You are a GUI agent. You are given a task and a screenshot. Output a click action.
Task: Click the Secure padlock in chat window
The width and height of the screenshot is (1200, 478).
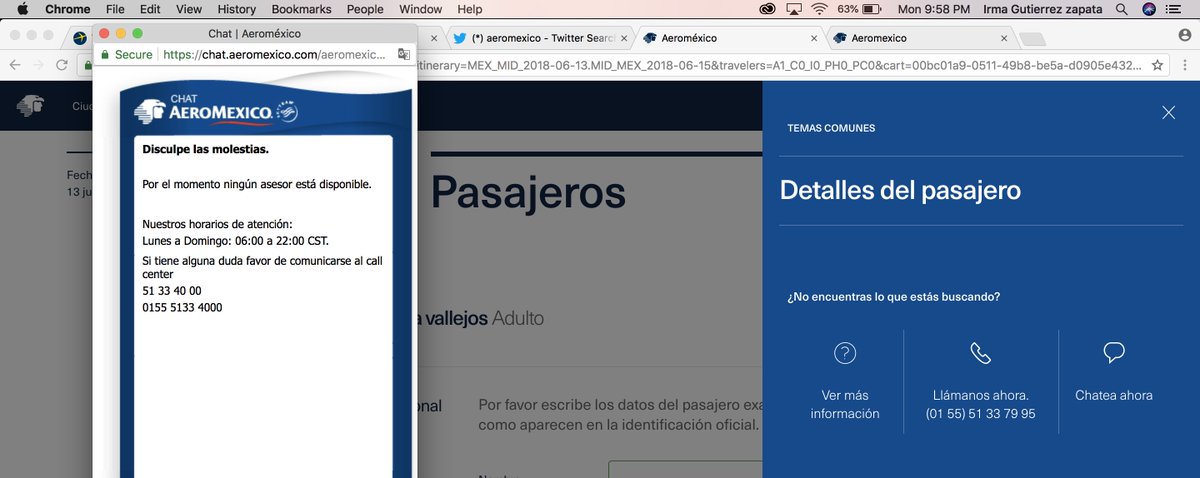[x=104, y=55]
